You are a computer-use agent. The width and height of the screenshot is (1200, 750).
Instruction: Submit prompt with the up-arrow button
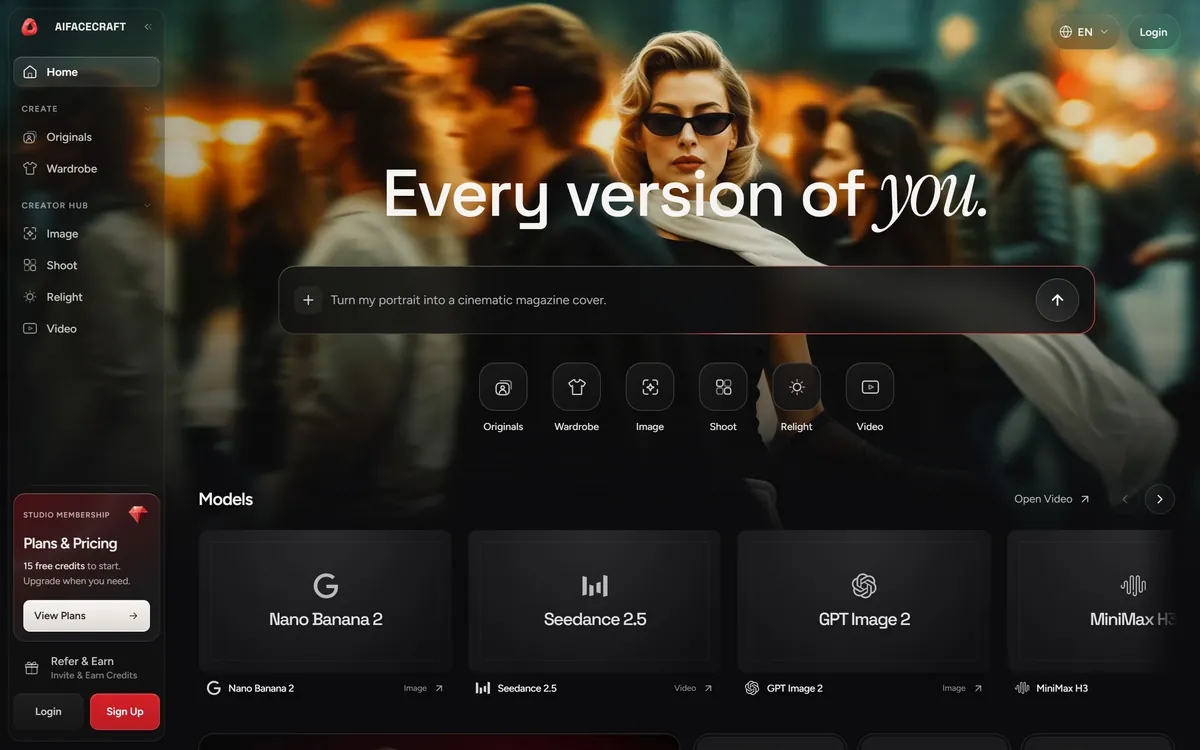pos(1057,300)
